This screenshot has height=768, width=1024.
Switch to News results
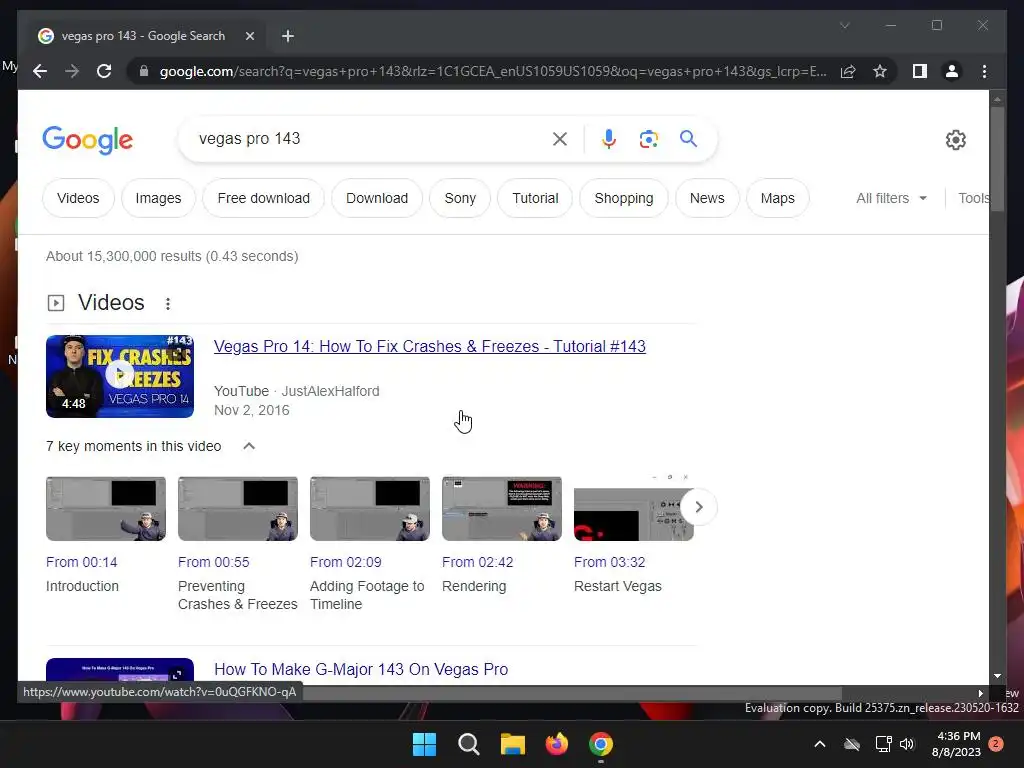(x=707, y=198)
